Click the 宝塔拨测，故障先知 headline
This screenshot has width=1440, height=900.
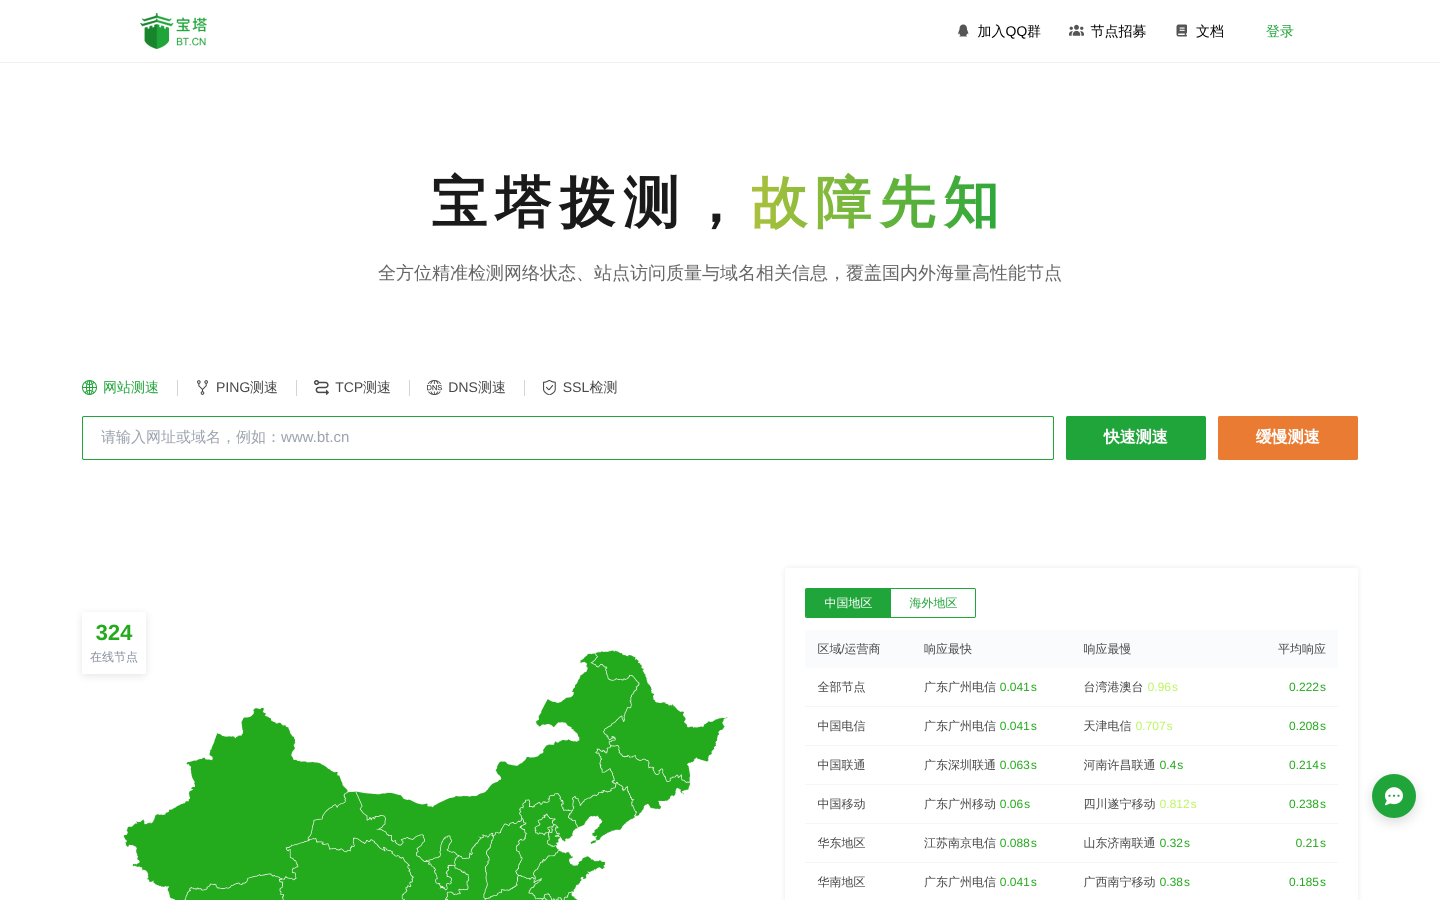point(717,203)
